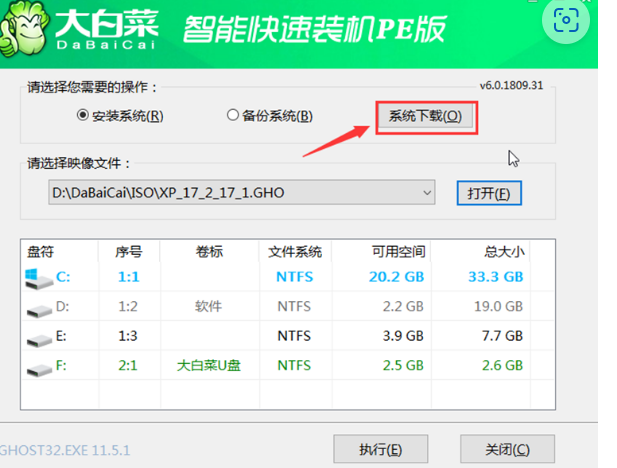Viewport: 617px width, 468px height.
Task: Click the 关闭(C) button
Action: click(507, 449)
